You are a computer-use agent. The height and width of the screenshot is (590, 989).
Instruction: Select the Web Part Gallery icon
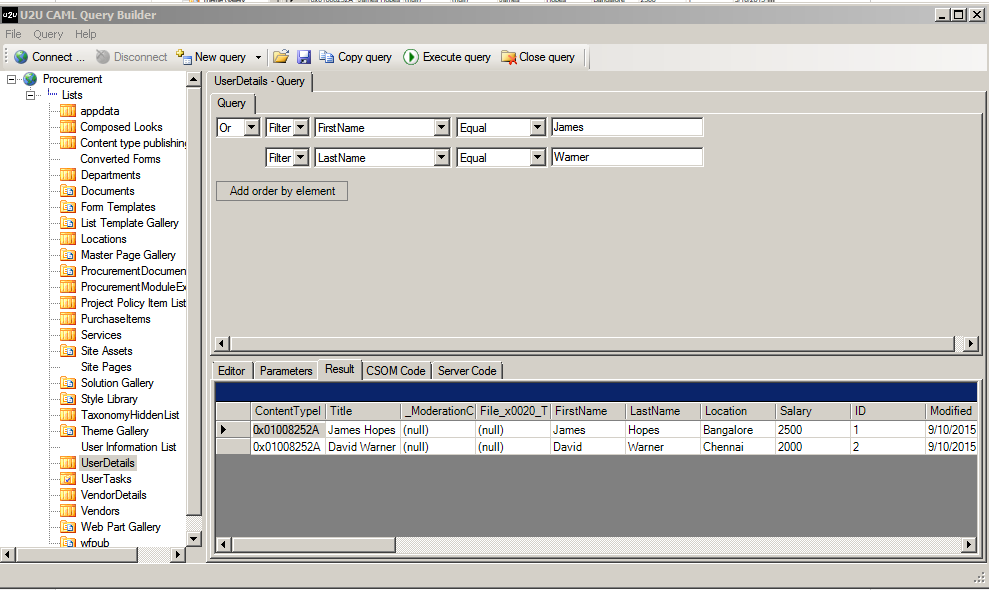point(68,527)
